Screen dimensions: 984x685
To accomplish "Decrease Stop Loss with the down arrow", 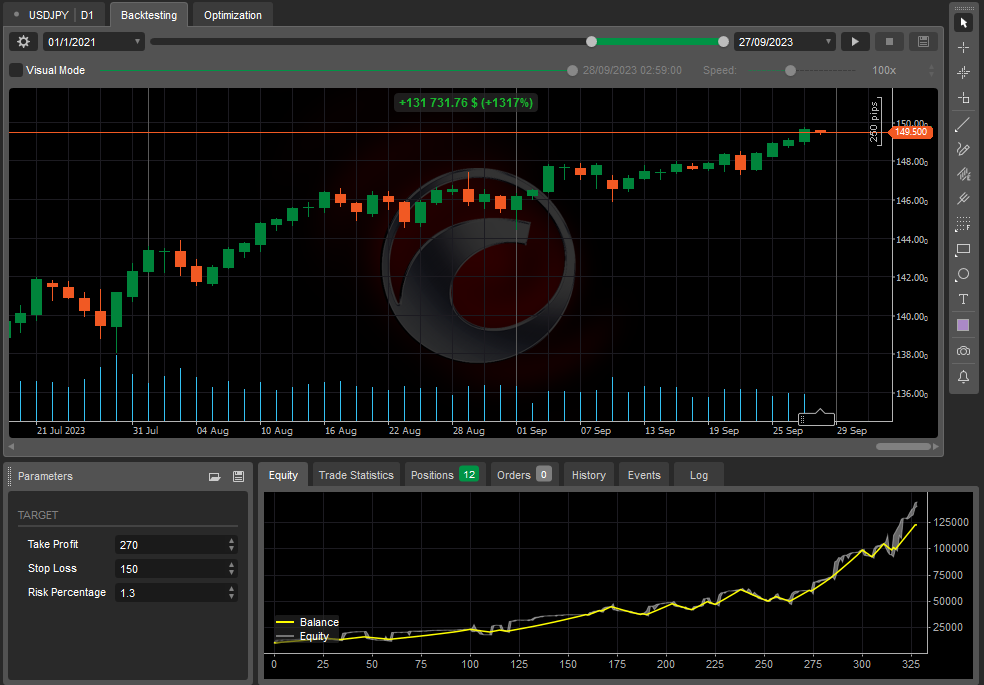I will point(231,572).
